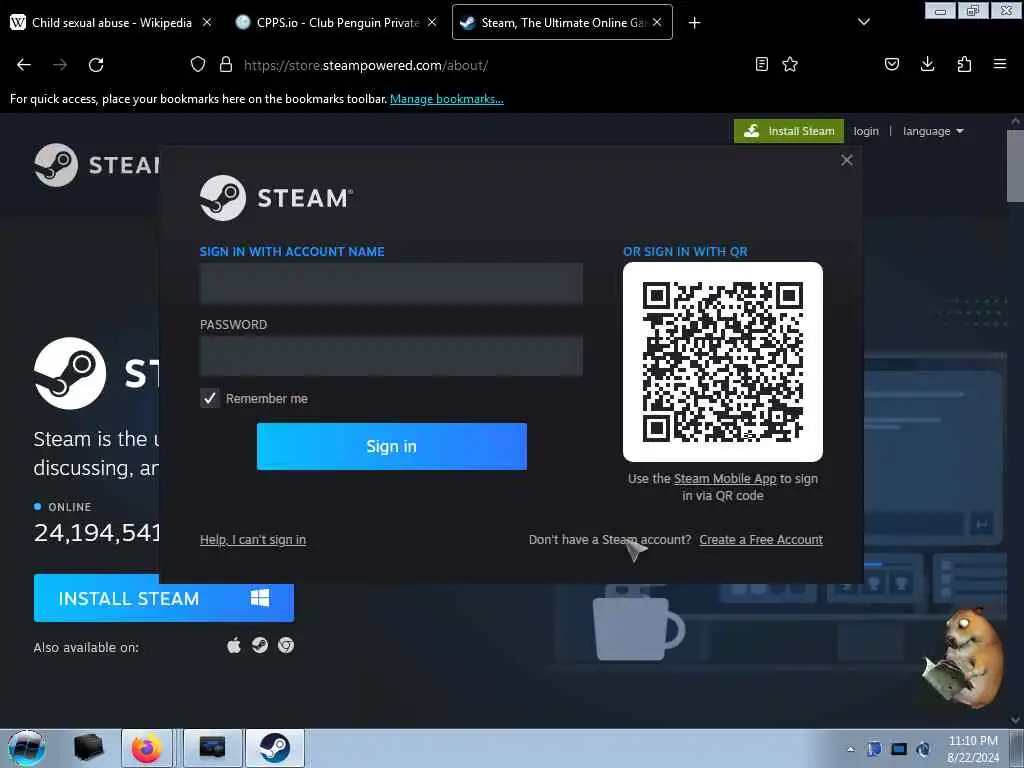Close the Steam sign-in dialog
This screenshot has height=768, width=1024.
(x=847, y=160)
